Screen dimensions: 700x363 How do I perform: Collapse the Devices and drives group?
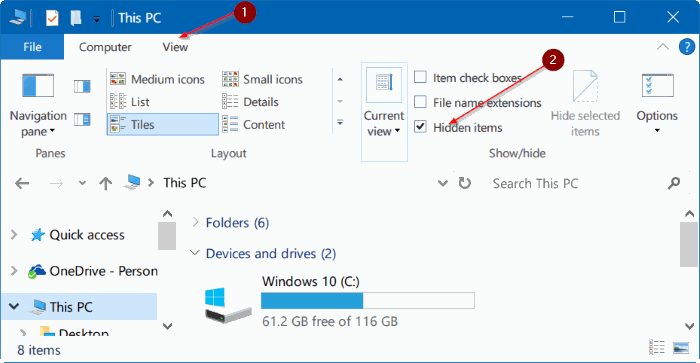coord(195,253)
